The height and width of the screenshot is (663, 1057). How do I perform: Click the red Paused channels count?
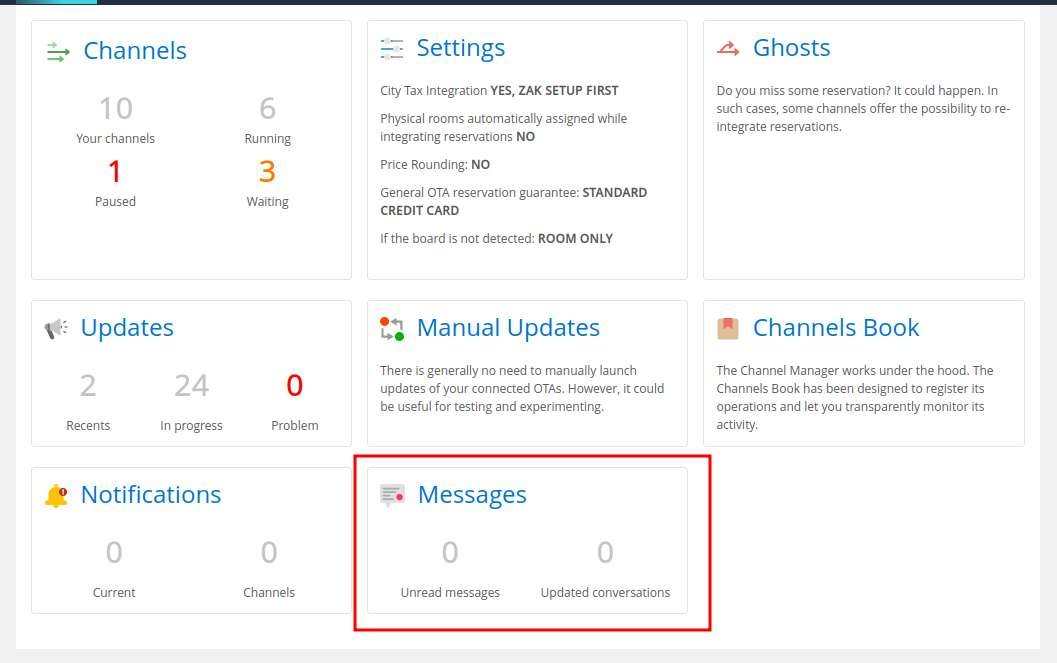[x=115, y=172]
